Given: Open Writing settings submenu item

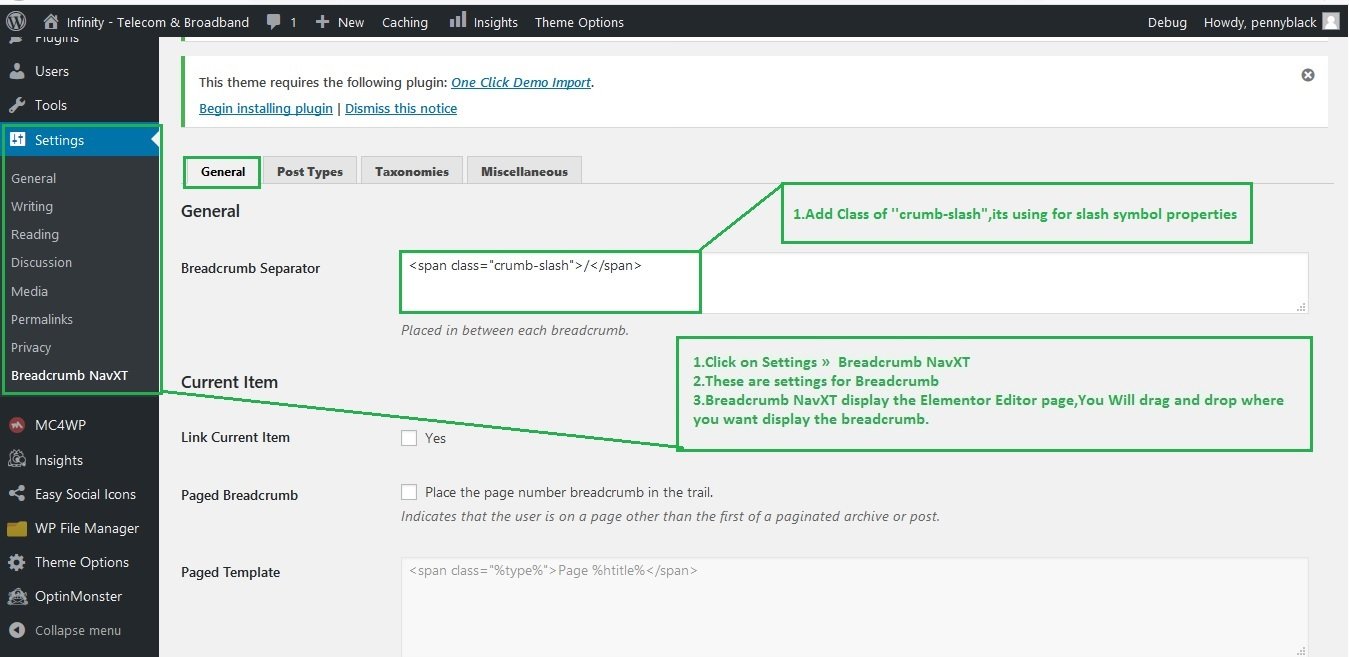Looking at the screenshot, I should (32, 206).
